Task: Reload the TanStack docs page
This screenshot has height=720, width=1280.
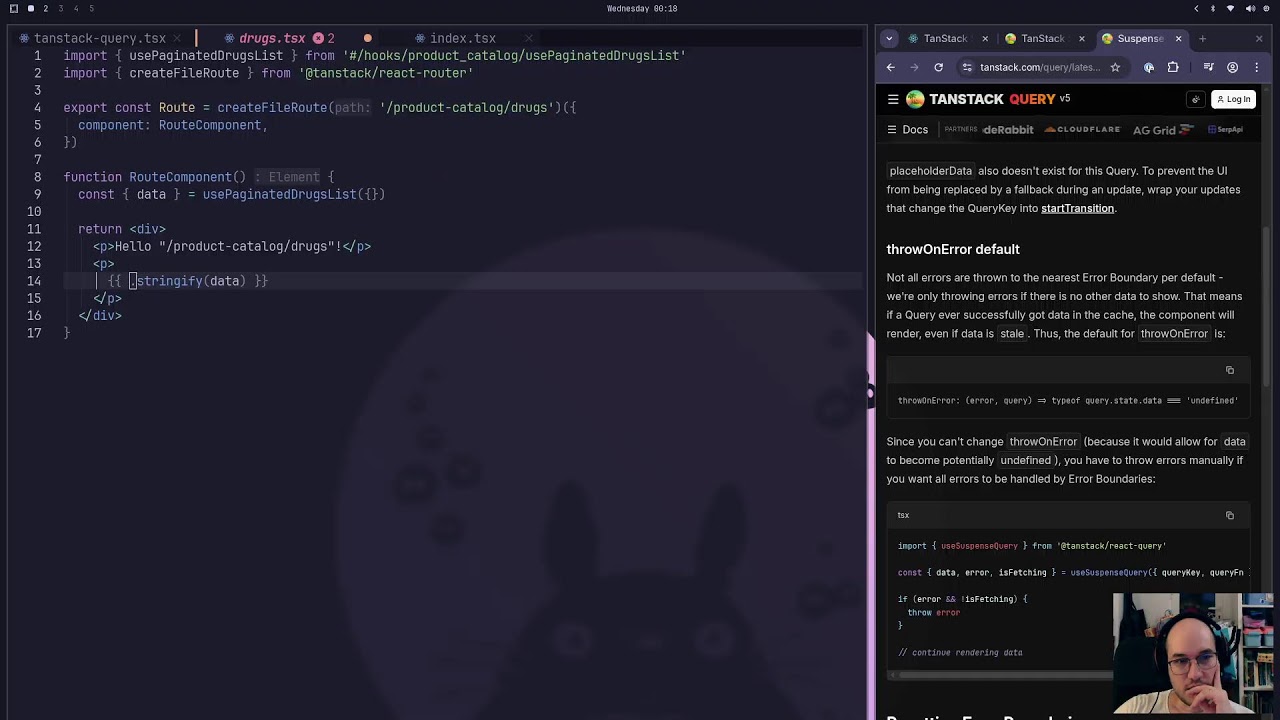Action: [938, 67]
